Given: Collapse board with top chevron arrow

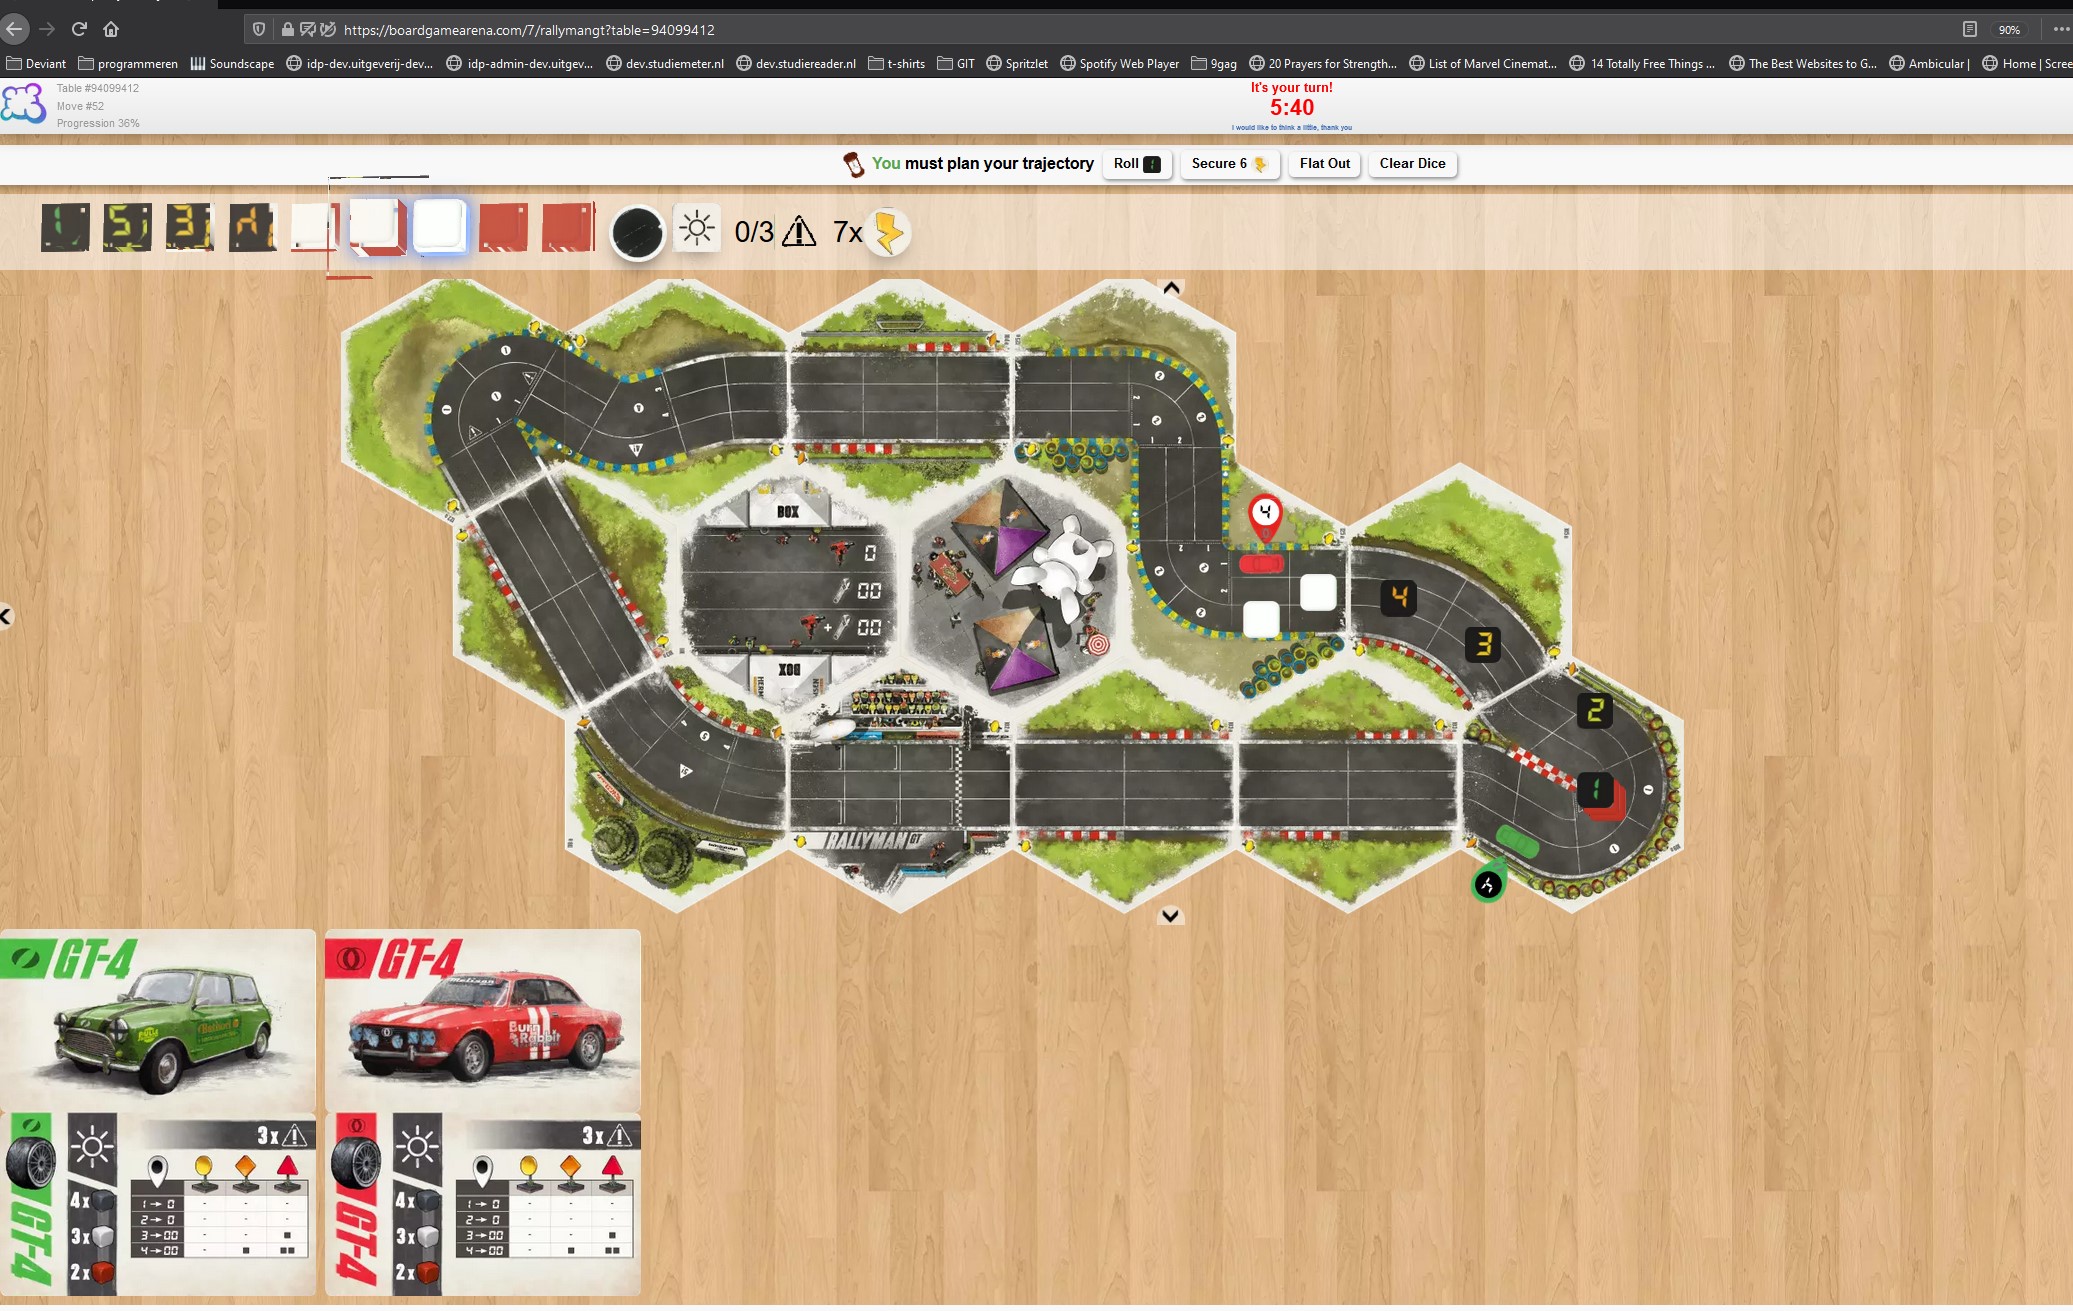Looking at the screenshot, I should click(x=1171, y=289).
